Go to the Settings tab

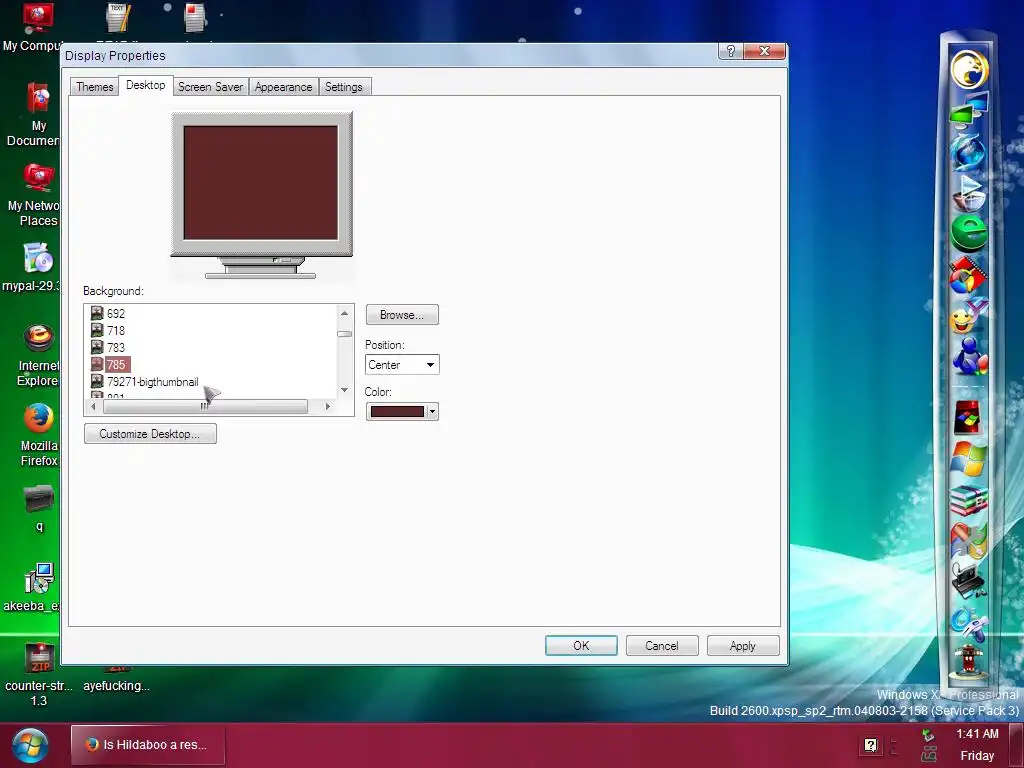click(344, 87)
